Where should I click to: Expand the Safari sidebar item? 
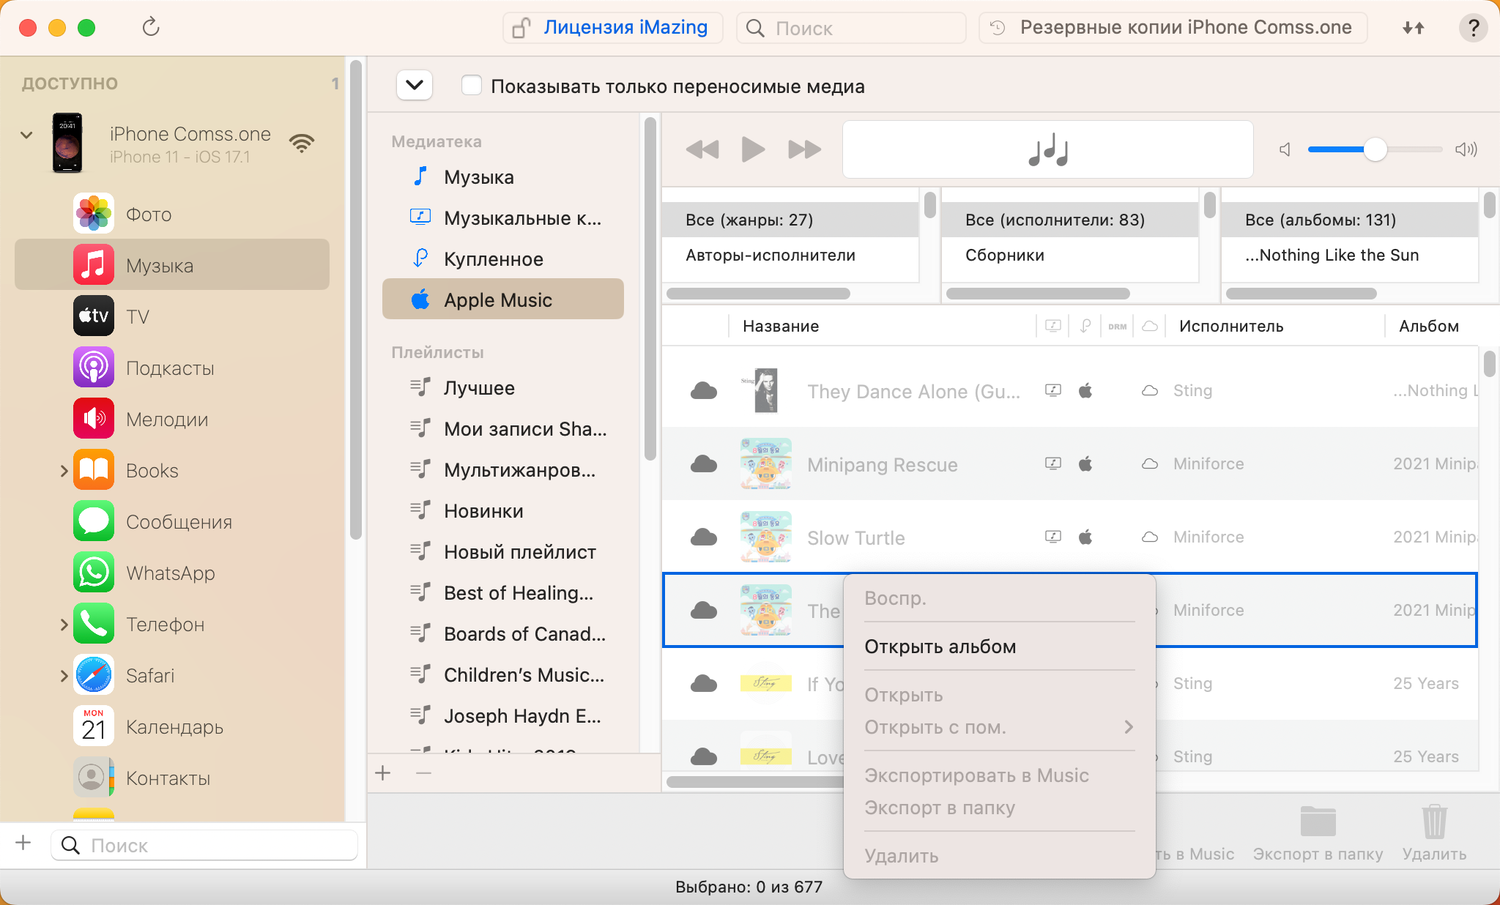(63, 675)
